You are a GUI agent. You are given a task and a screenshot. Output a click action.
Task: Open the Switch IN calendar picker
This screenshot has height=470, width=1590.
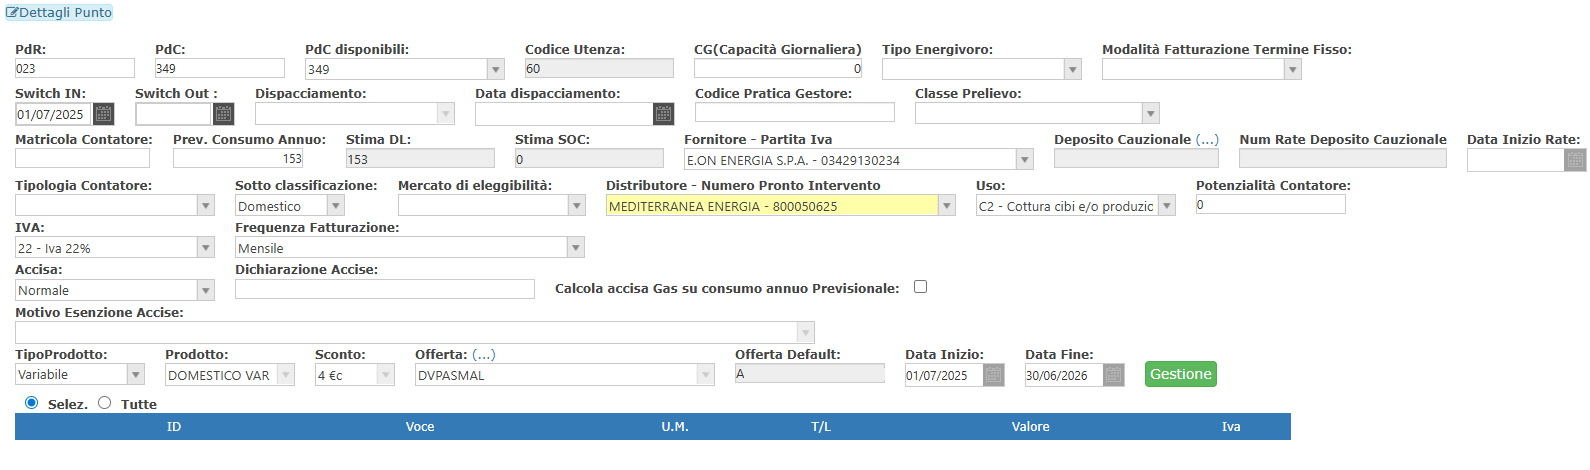pos(104,114)
